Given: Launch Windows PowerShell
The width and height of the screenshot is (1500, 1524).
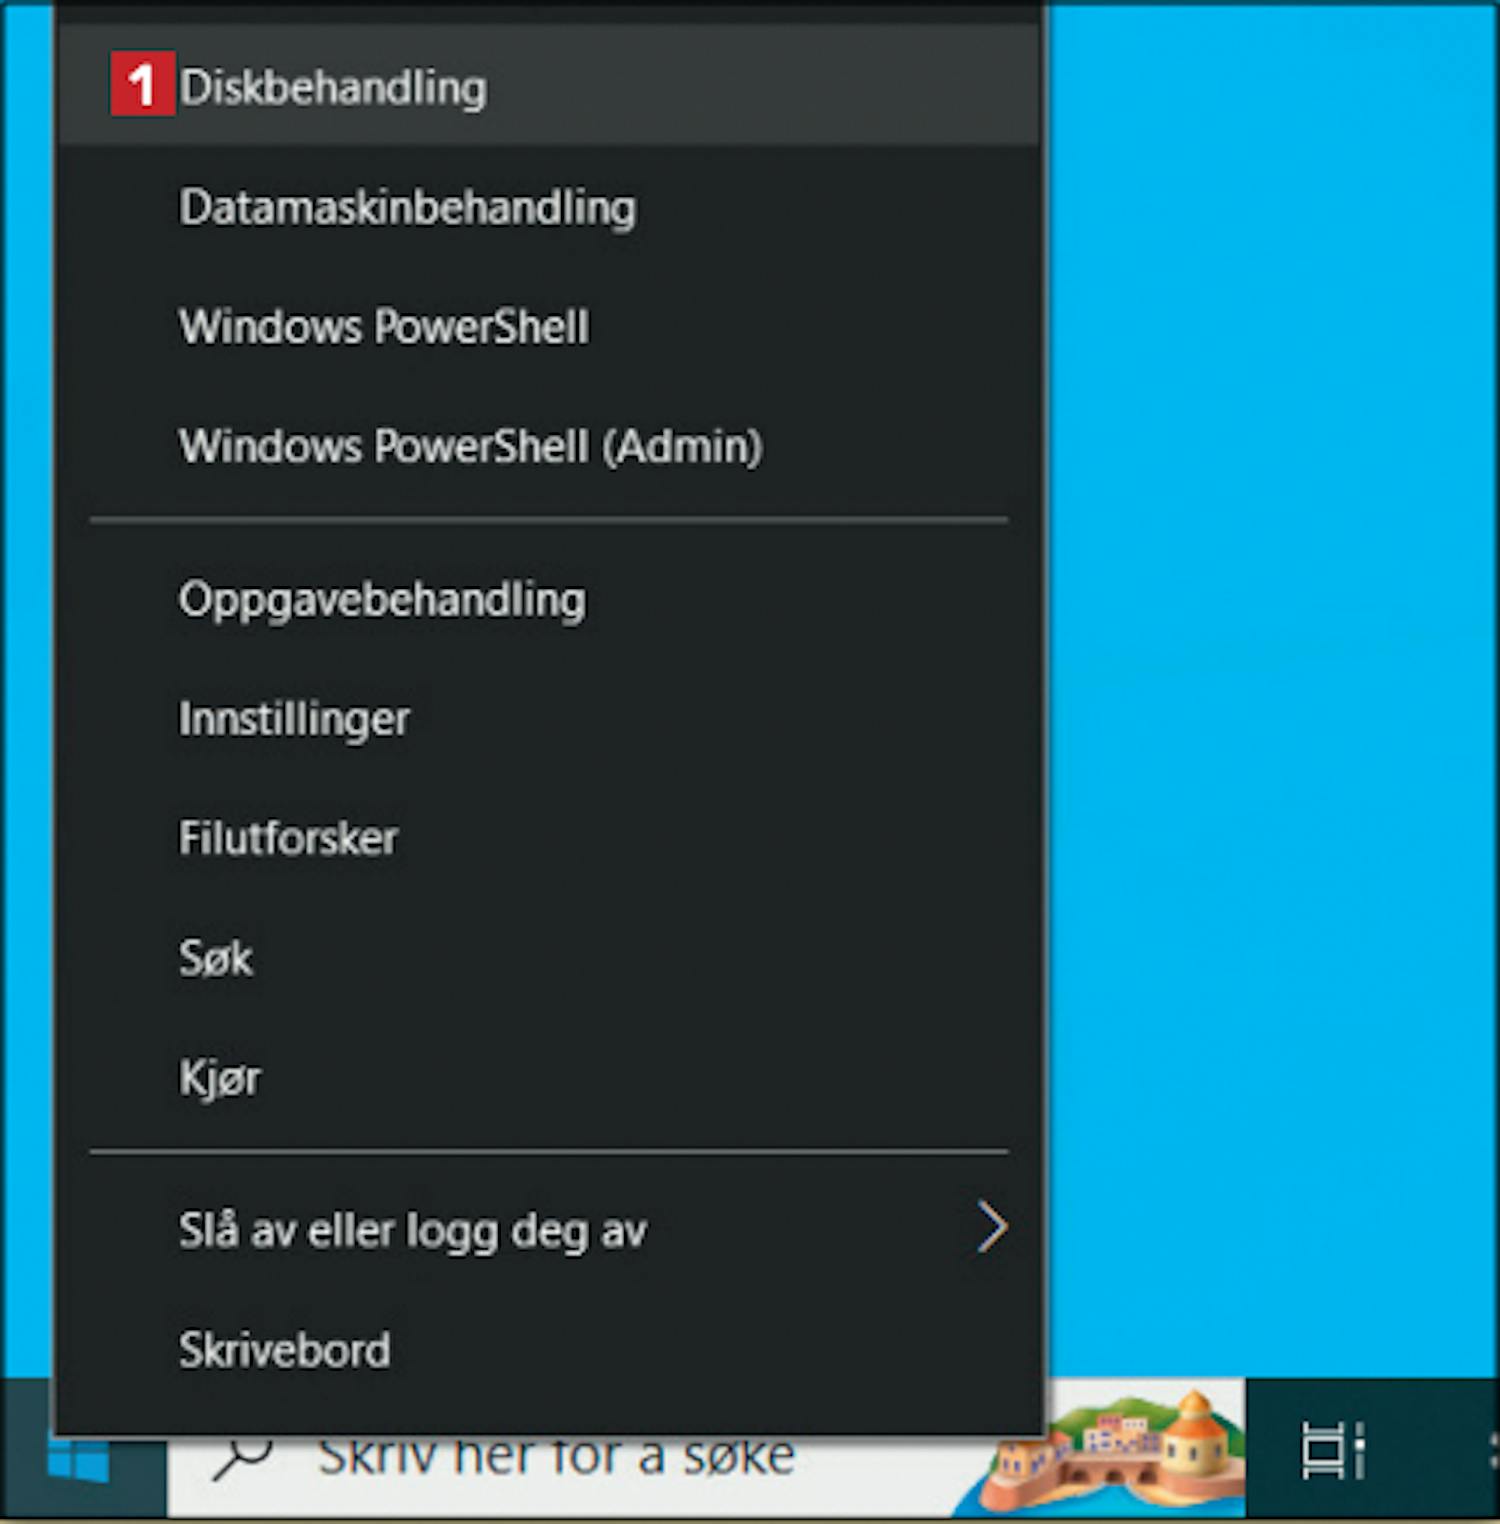Looking at the screenshot, I should click(x=549, y=327).
